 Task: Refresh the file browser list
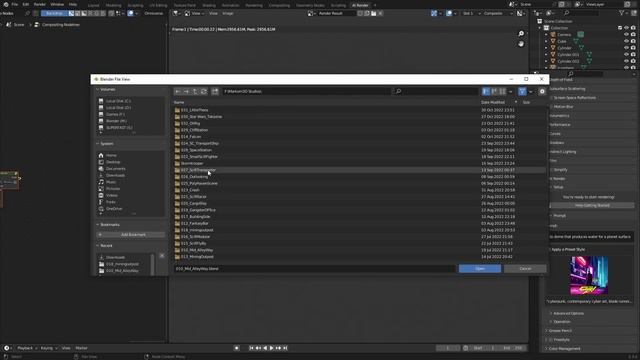click(204, 91)
